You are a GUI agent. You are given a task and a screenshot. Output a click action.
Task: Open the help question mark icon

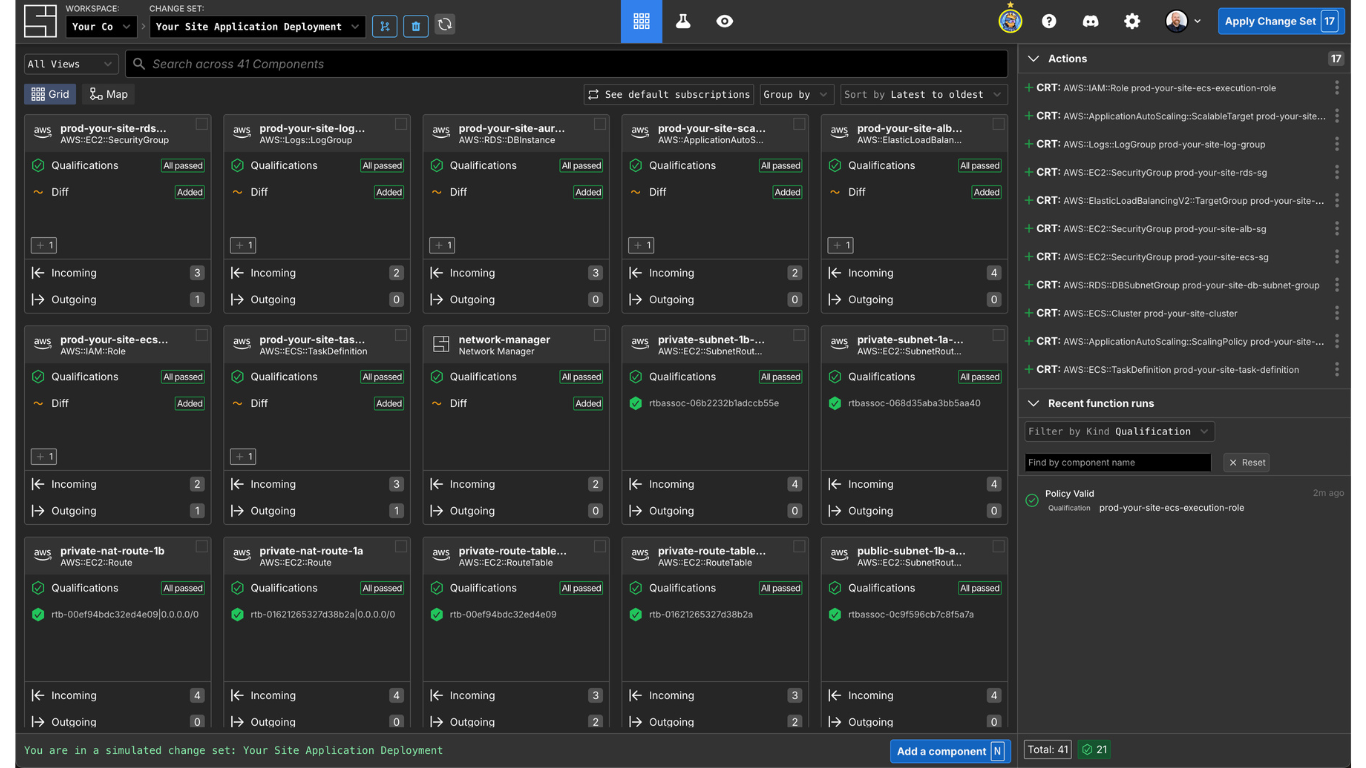coord(1048,20)
